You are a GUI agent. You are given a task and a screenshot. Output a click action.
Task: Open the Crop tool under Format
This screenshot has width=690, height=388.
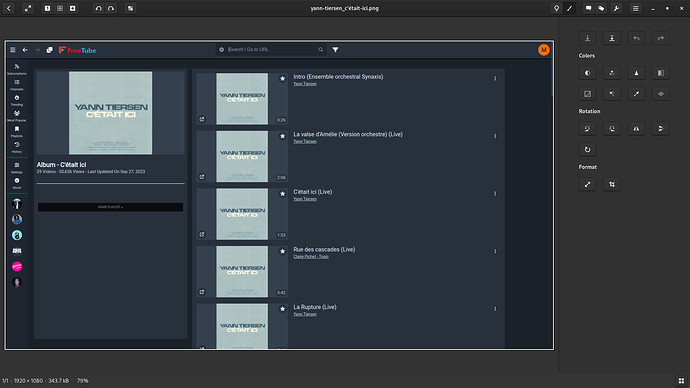coord(612,184)
